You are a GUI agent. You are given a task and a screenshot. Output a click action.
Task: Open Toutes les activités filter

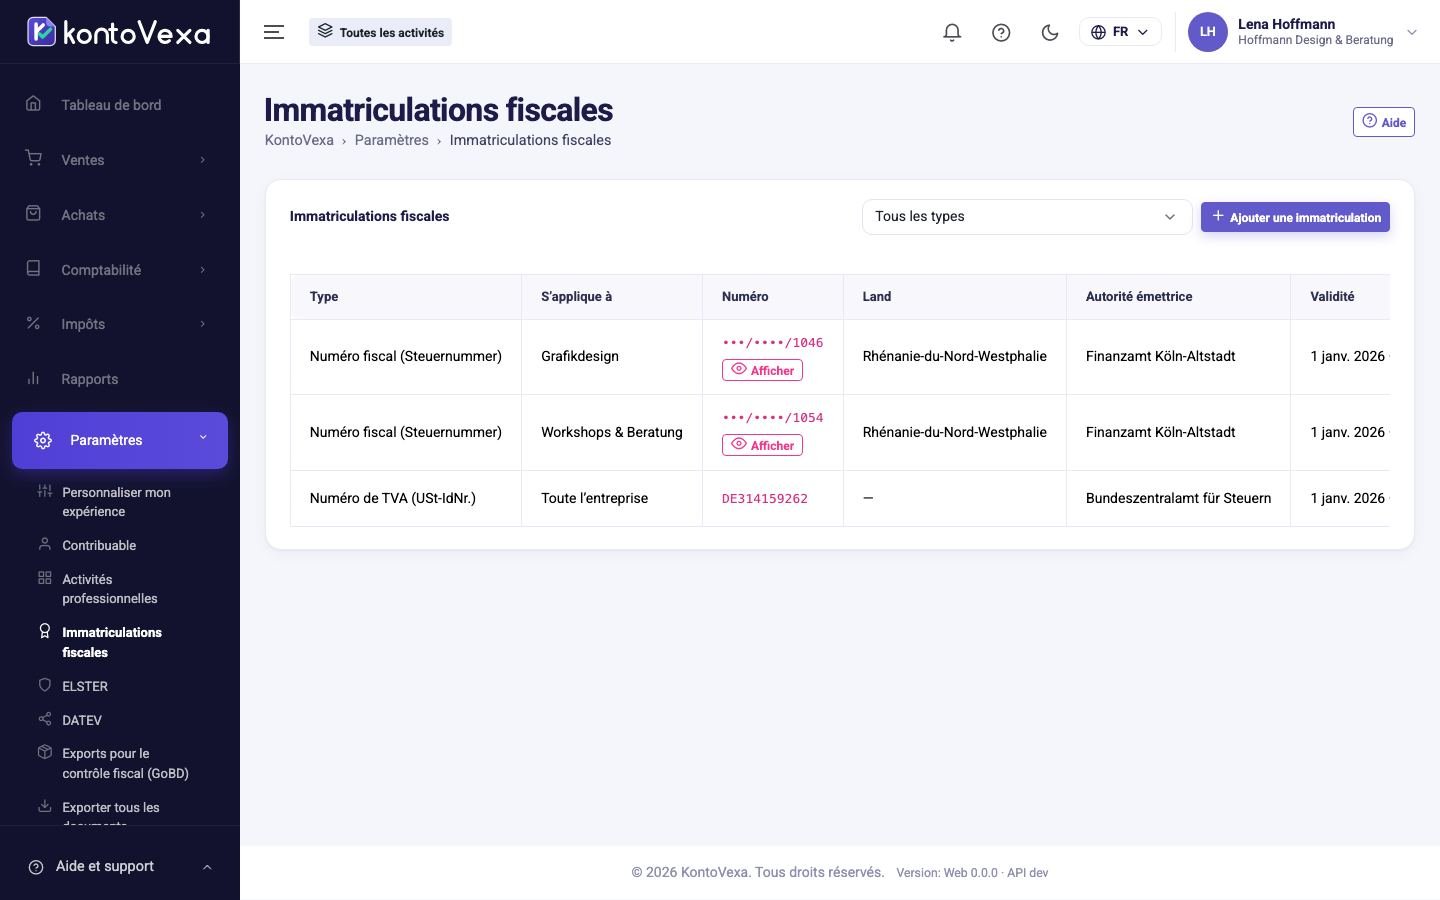381,32
